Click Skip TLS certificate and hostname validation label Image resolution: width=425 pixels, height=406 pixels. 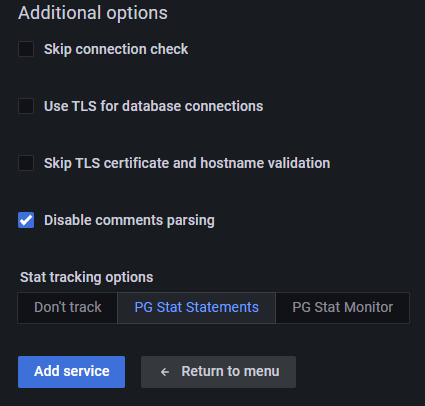click(x=187, y=163)
